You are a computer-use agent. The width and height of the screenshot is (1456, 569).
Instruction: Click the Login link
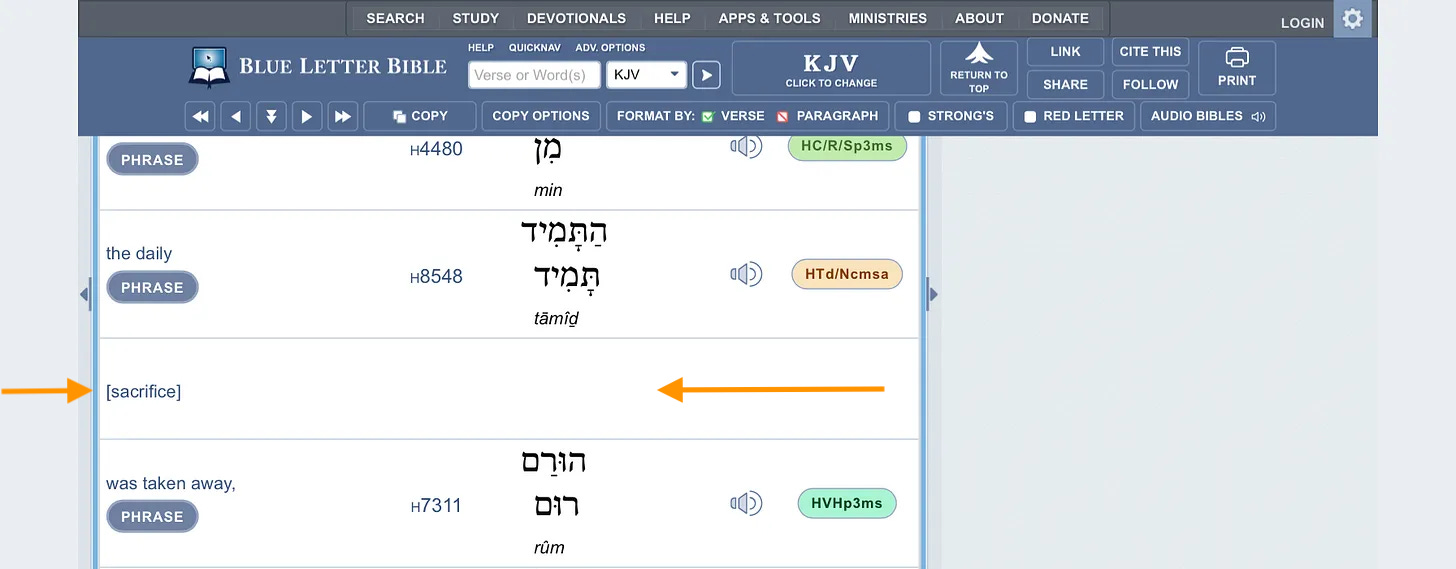point(1302,22)
